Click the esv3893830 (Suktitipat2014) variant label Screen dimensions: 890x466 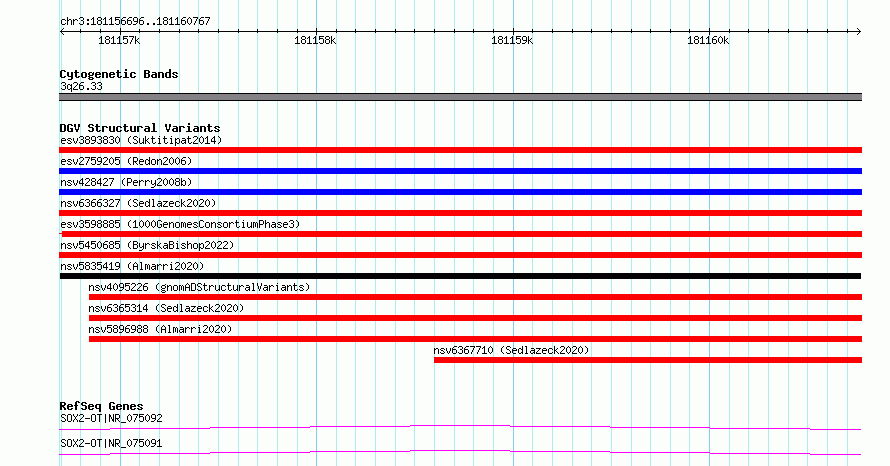tap(141, 140)
